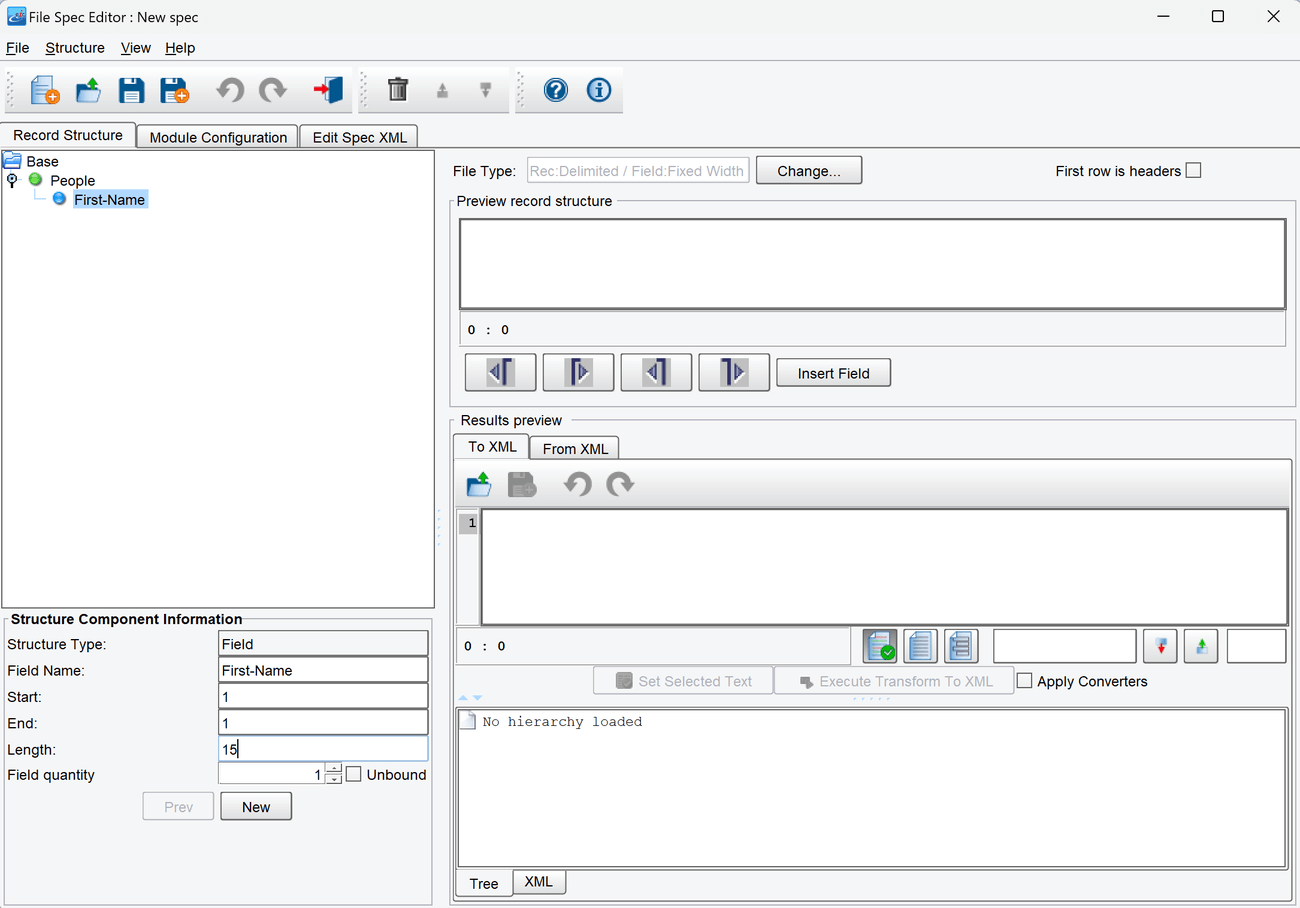This screenshot has height=908, width=1300.
Task: Click the Base folder icon in the tree
Action: pos(12,161)
